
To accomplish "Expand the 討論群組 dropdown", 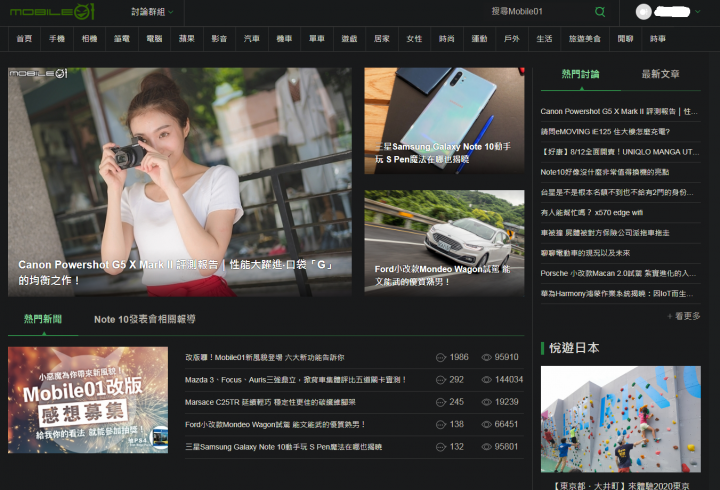I will point(152,12).
